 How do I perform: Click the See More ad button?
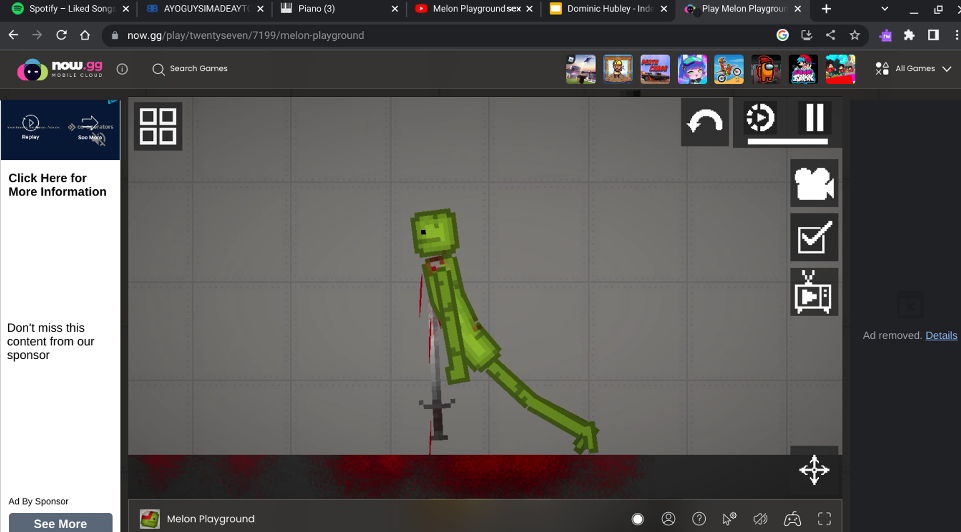pos(60,523)
